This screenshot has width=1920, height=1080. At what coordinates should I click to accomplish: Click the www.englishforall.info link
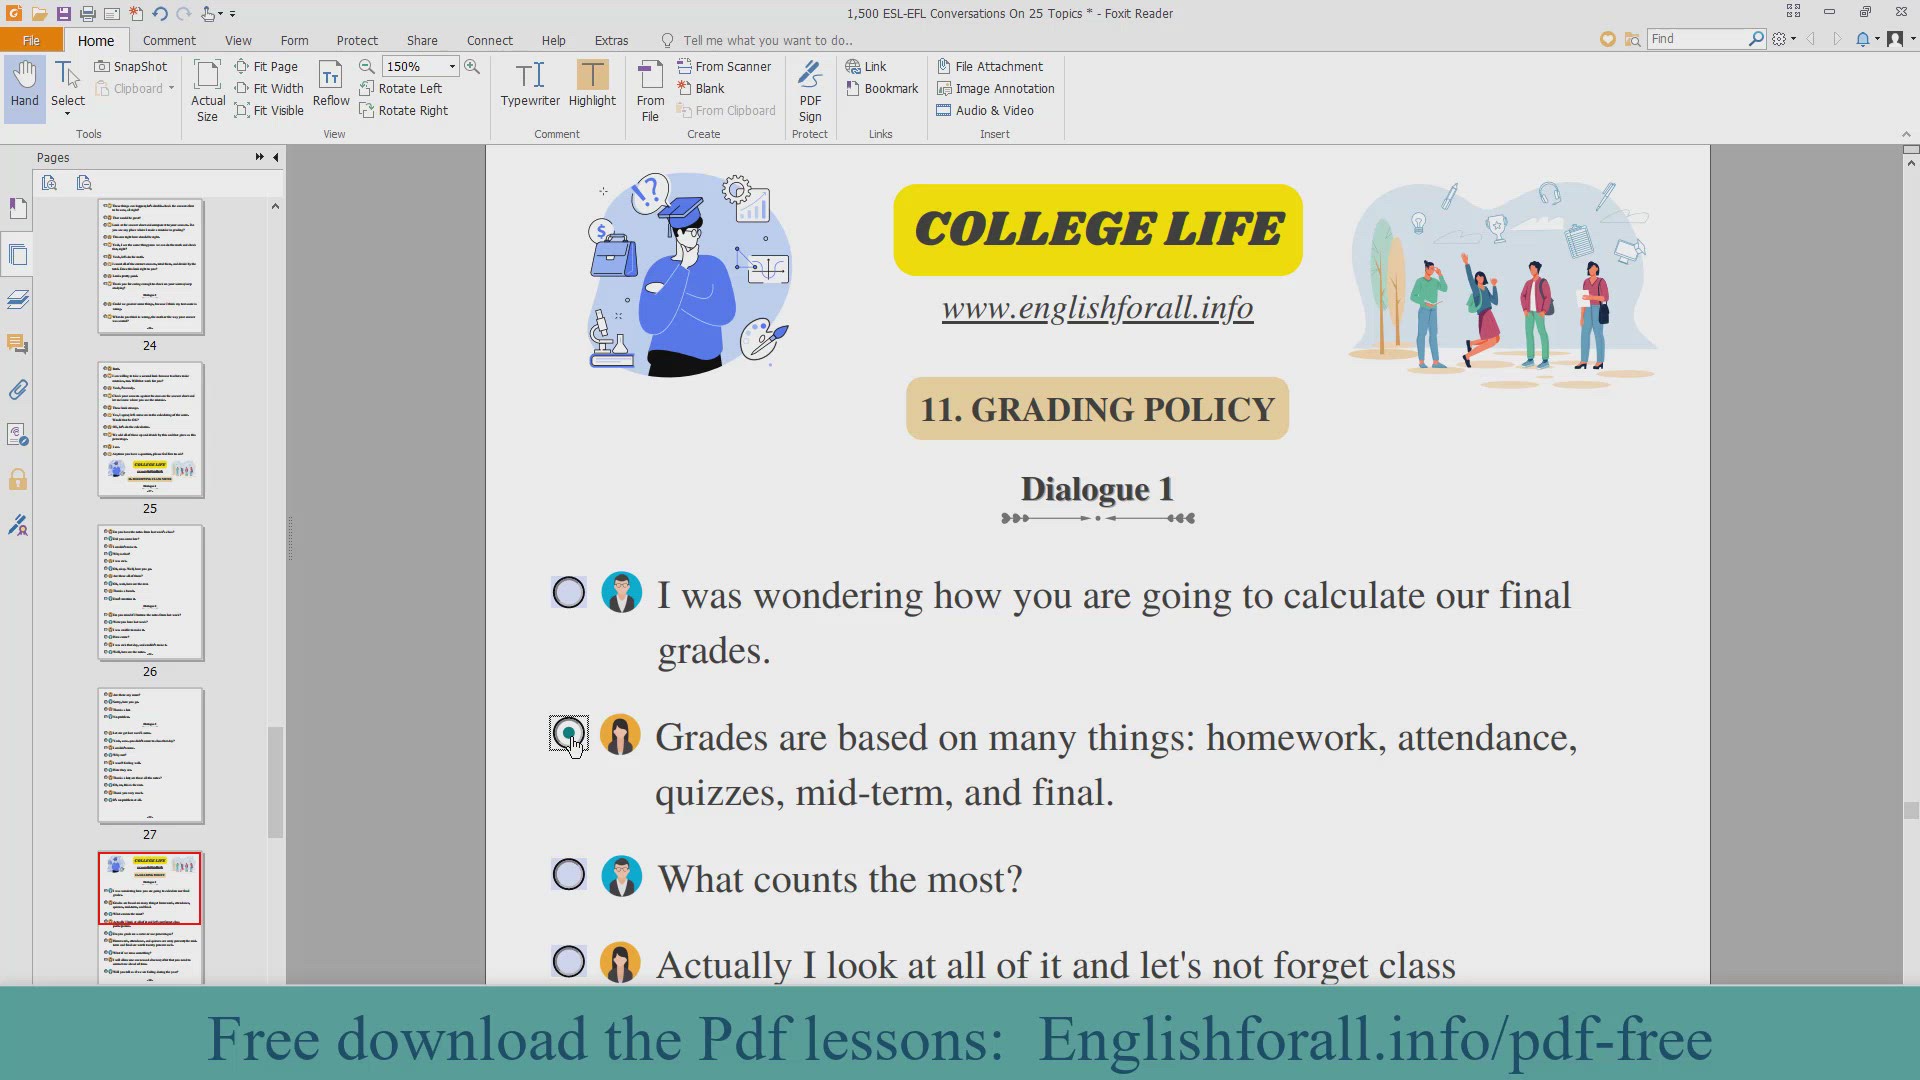click(x=1097, y=308)
